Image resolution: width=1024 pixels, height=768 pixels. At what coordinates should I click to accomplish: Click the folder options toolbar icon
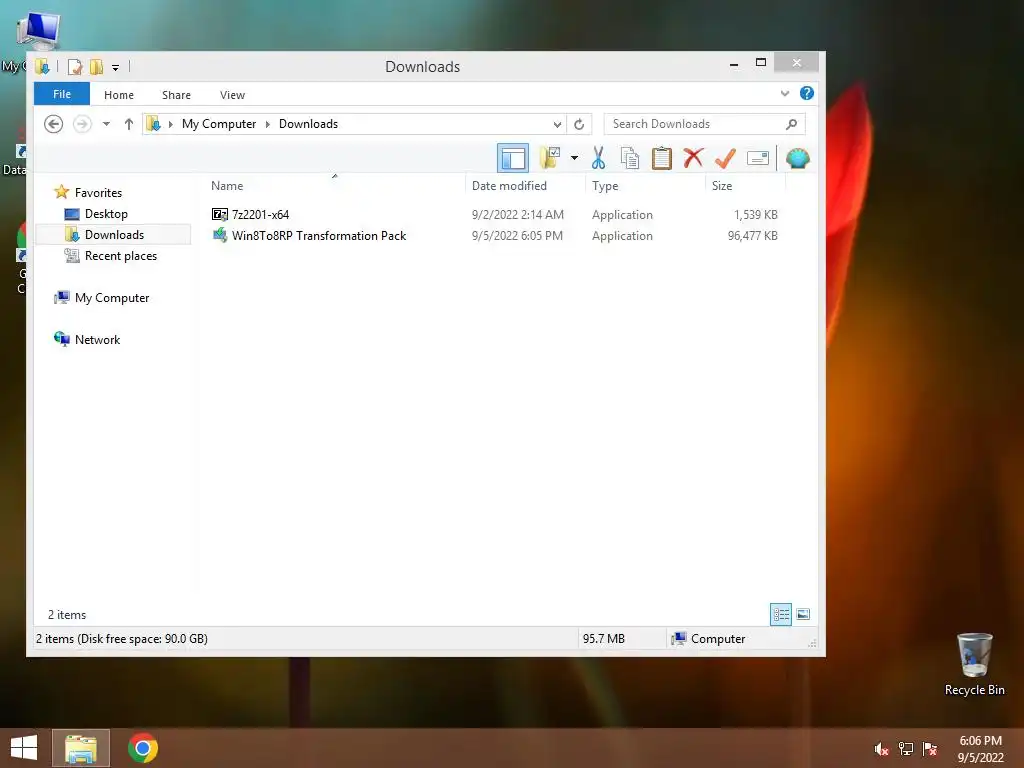pos(551,158)
